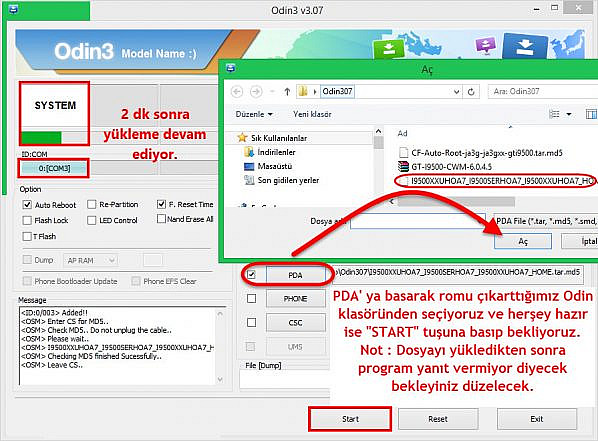Select I9500XXUHOA7 firmware file
Viewport: 598px width, 441px height.
pos(503,180)
